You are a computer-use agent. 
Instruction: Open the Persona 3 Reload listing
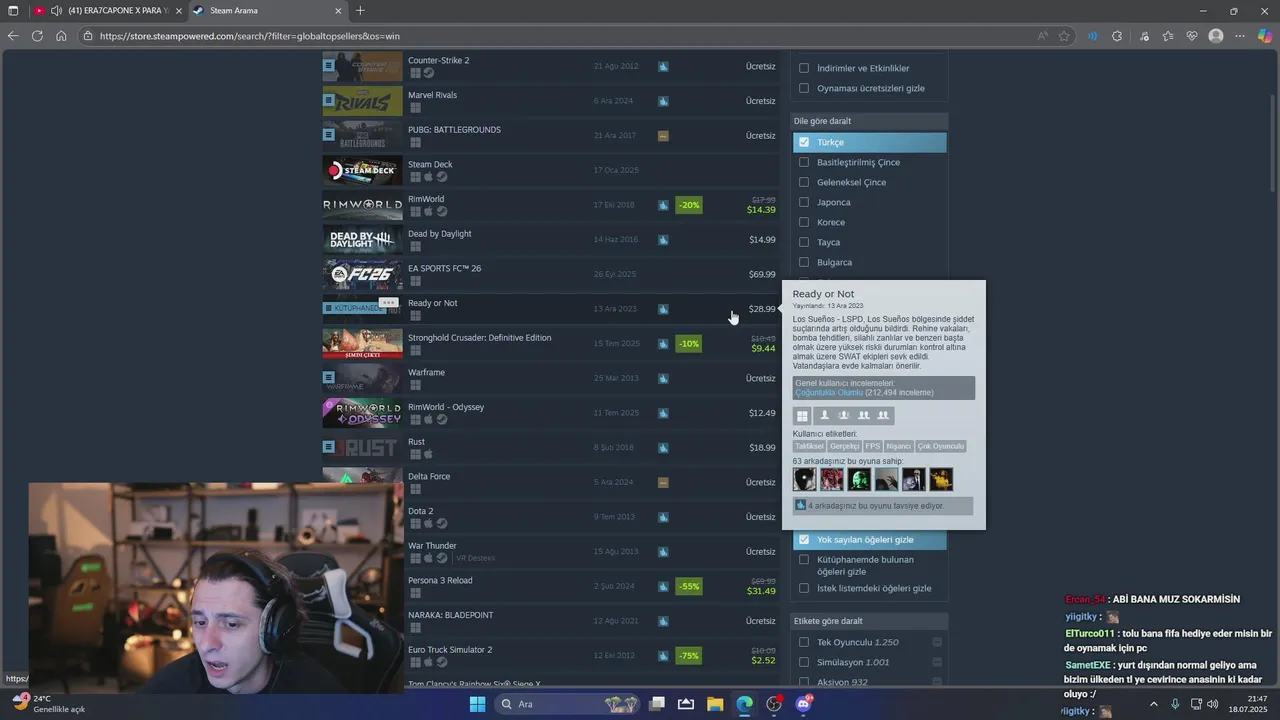pos(549,586)
